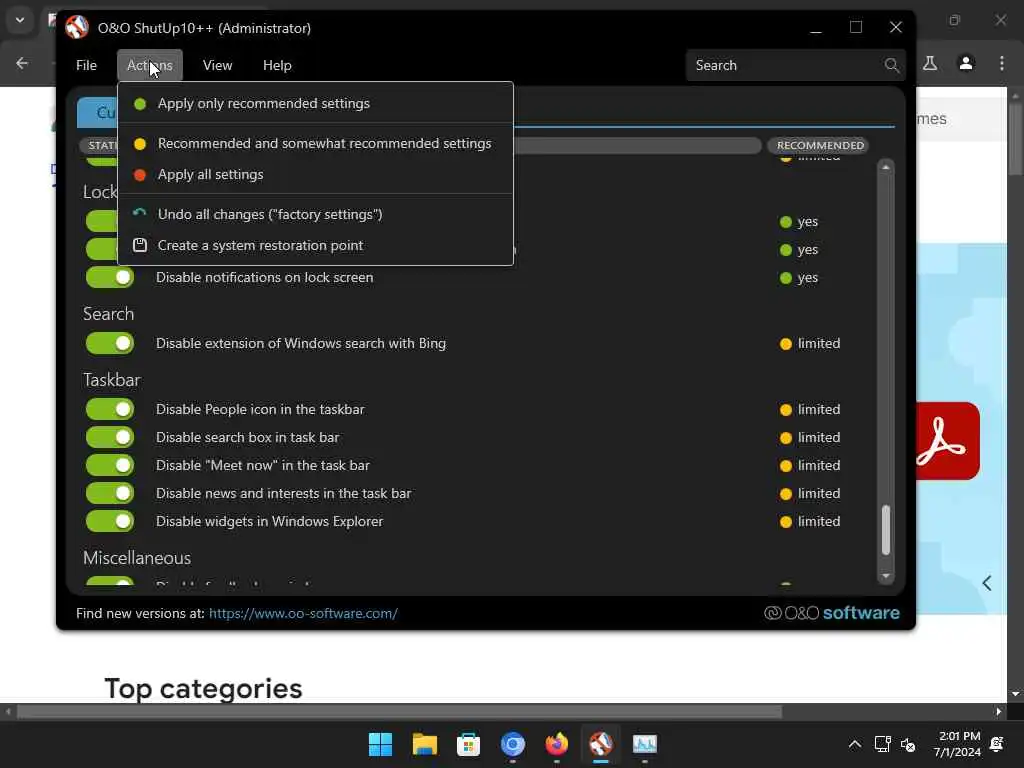This screenshot has height=768, width=1024.
Task: Toggle Disable extension of Windows search with Bing
Action: coord(110,343)
